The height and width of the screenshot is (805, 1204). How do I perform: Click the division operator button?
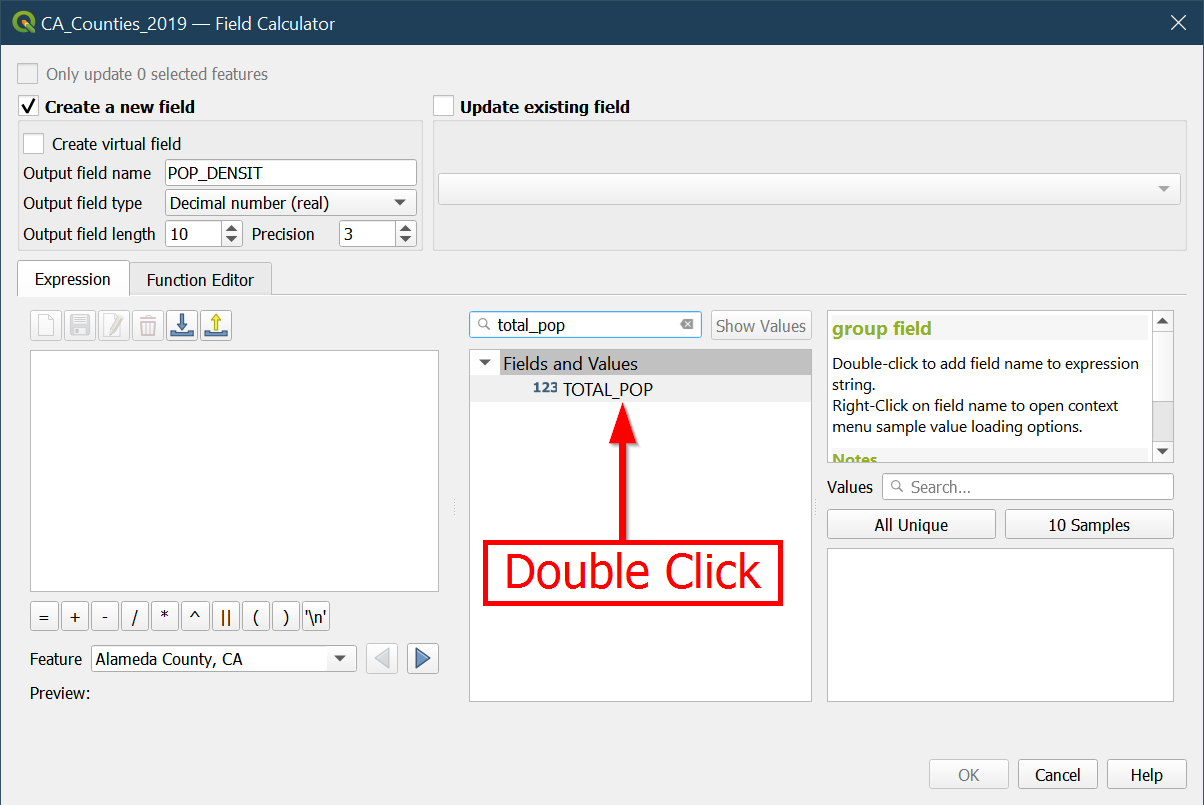click(135, 617)
